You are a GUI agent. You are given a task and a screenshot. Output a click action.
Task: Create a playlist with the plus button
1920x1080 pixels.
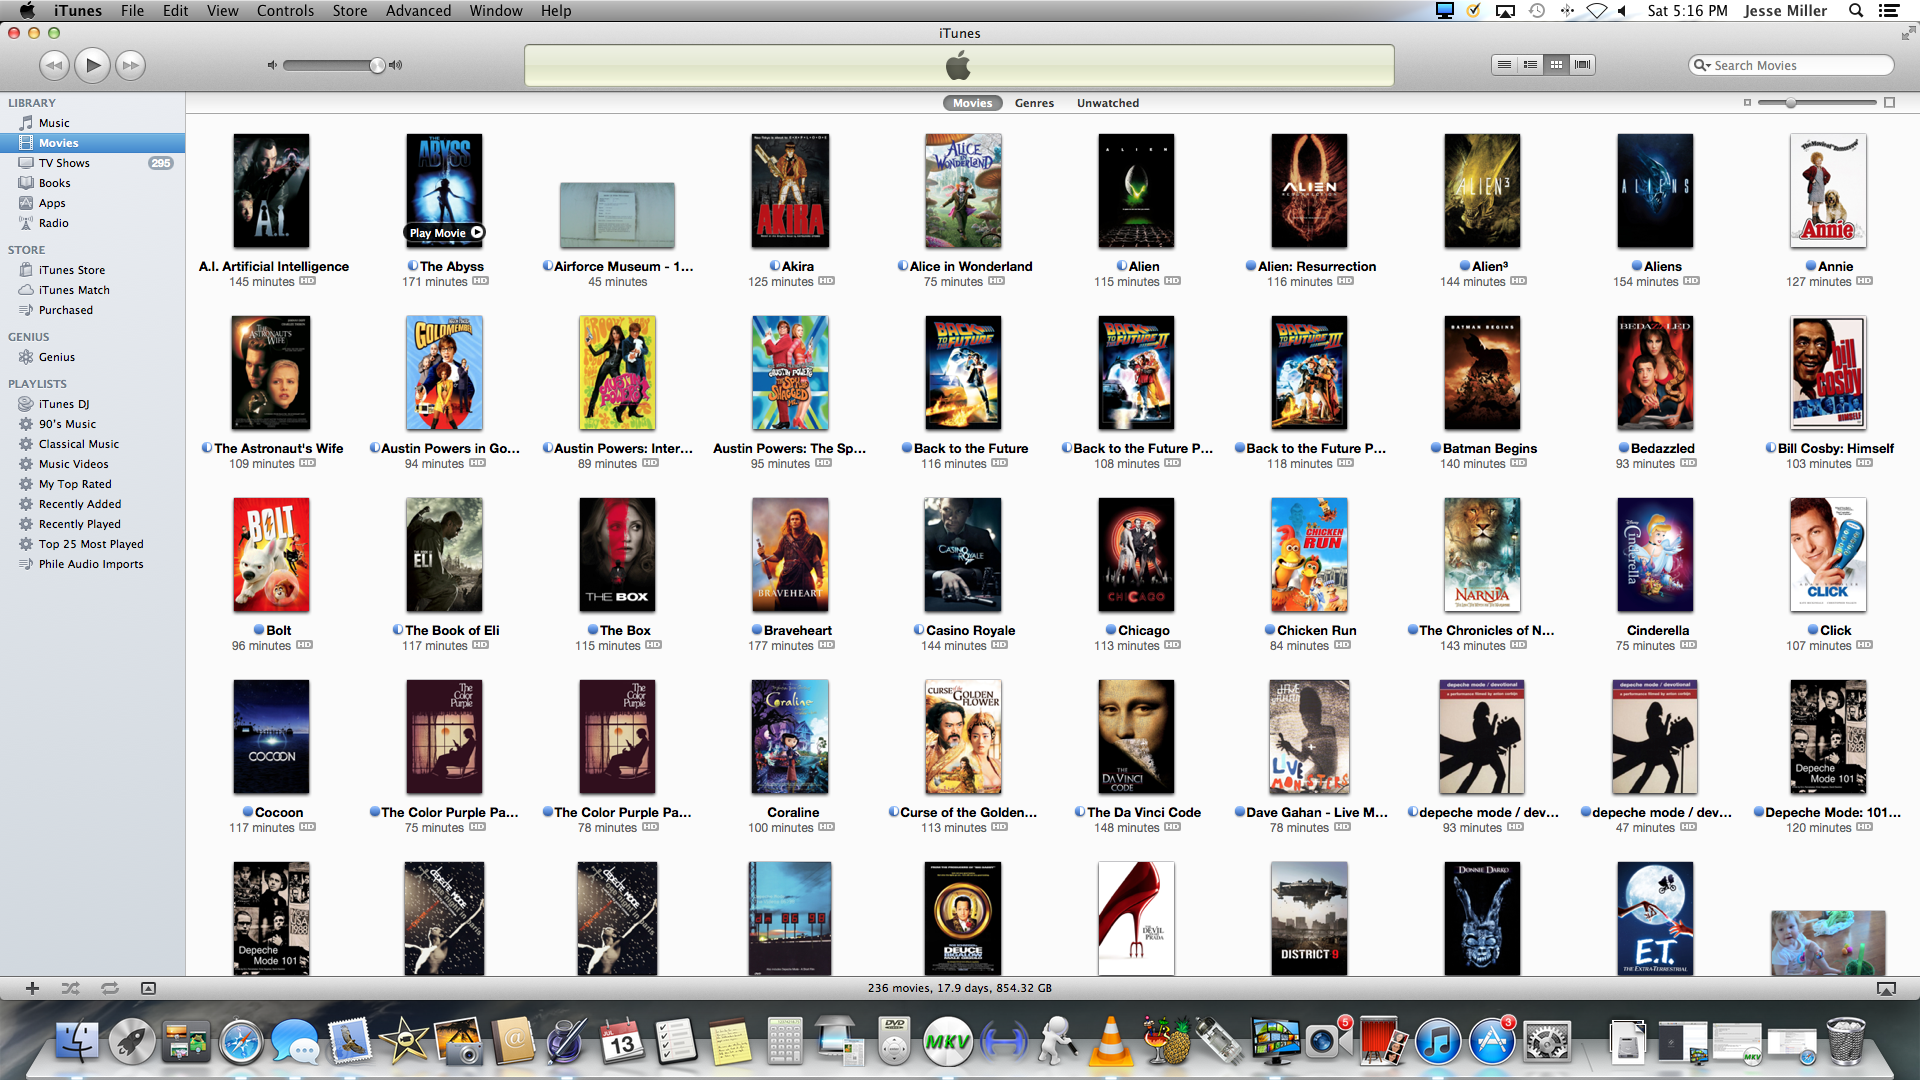pyautogui.click(x=32, y=988)
